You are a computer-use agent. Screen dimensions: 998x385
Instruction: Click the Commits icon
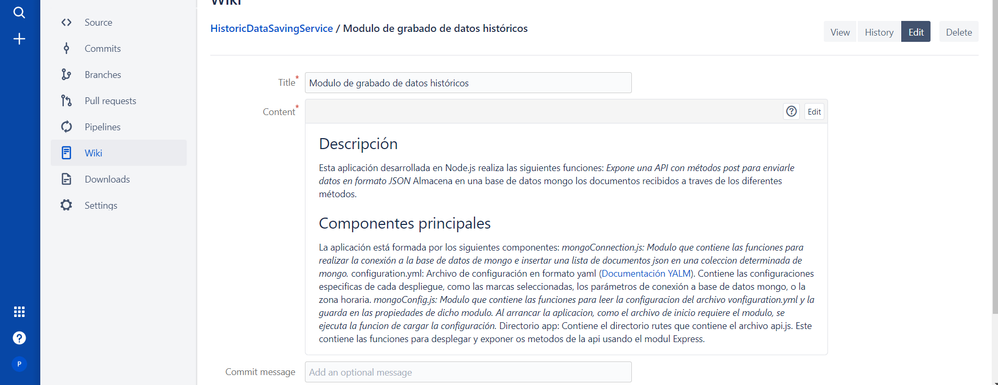(x=66, y=48)
